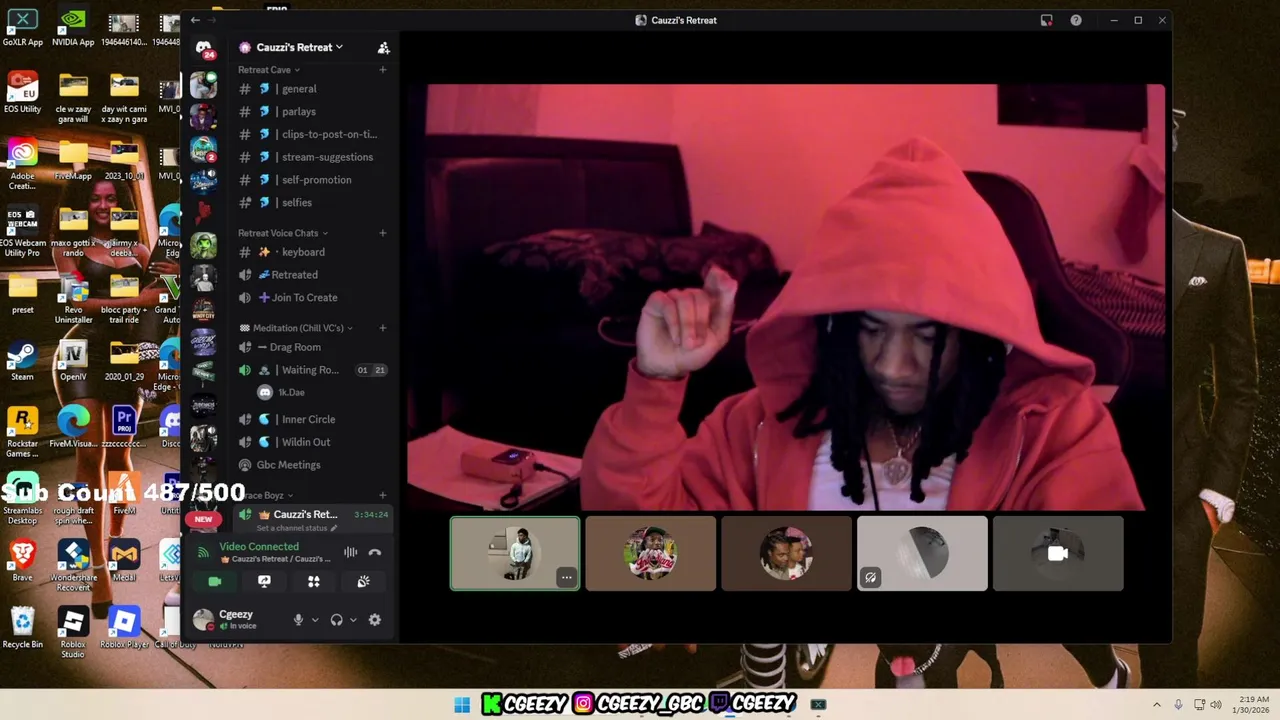Click Set a channel status link

pos(296,528)
